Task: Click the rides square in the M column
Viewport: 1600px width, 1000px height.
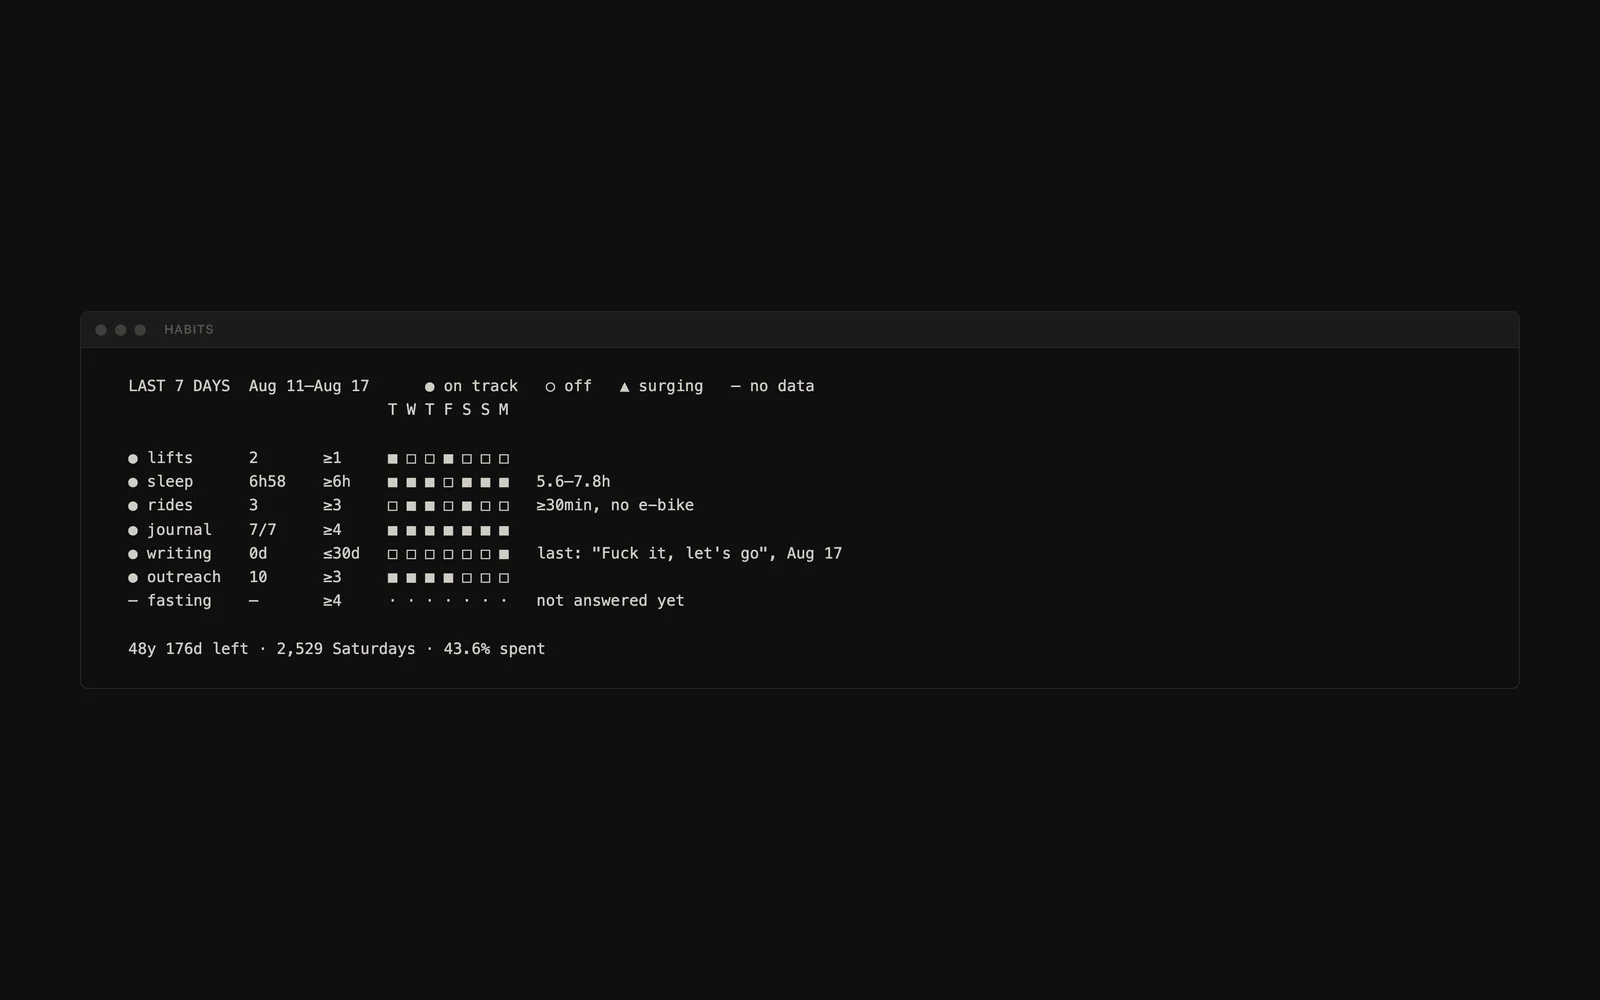Action: point(504,506)
